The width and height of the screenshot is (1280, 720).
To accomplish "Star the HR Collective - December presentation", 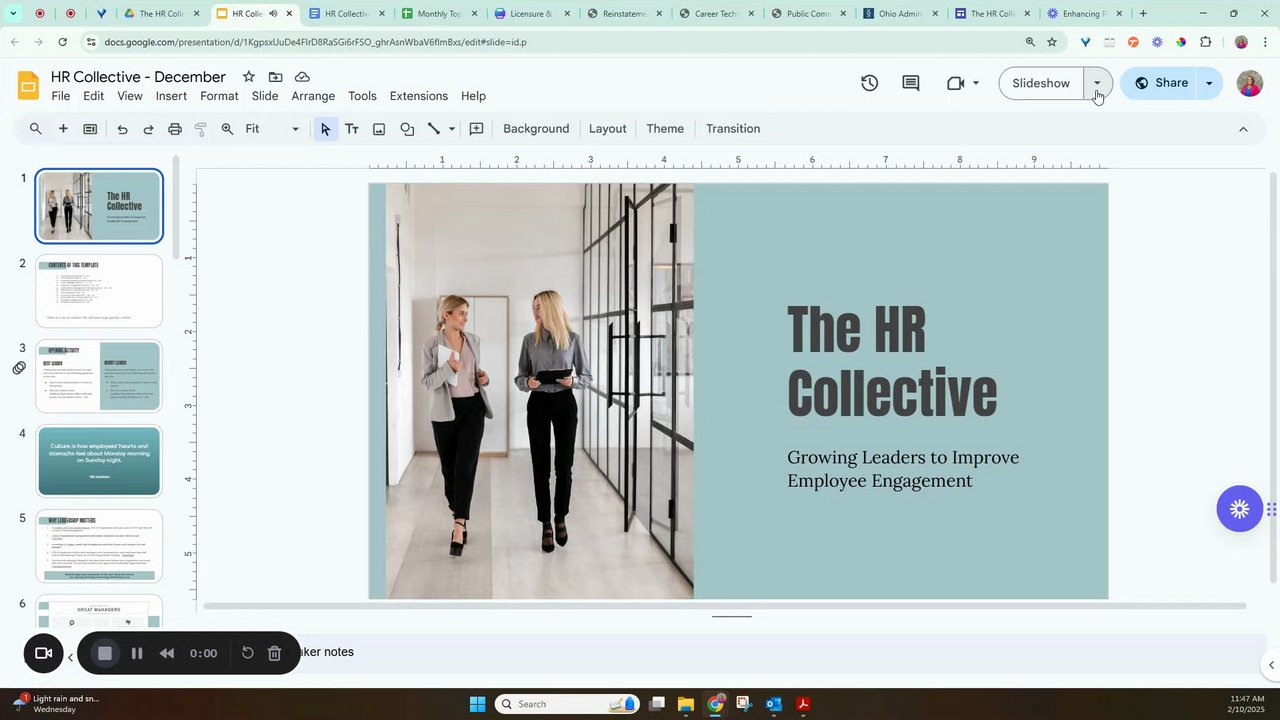I will tap(248, 77).
